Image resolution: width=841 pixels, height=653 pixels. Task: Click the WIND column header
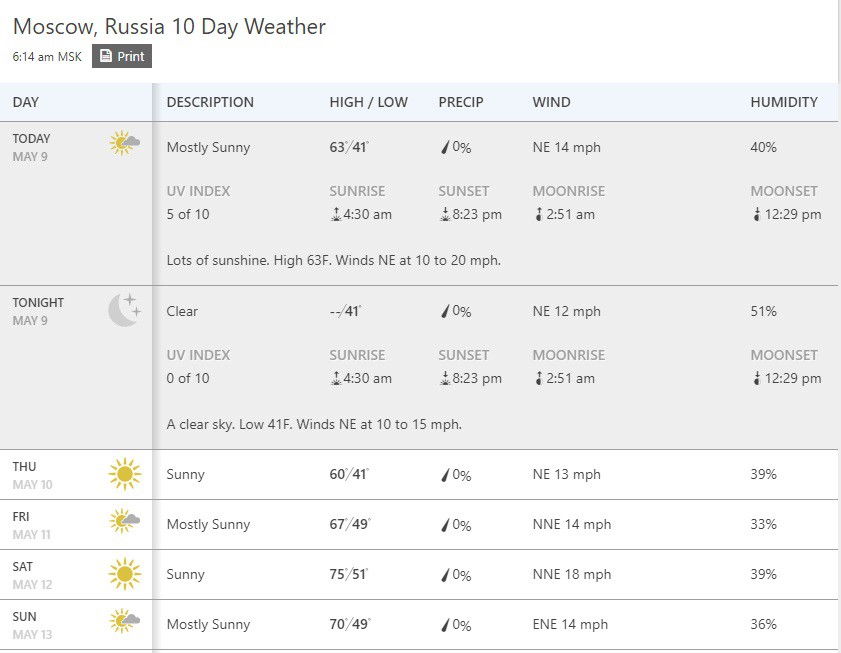(x=551, y=102)
